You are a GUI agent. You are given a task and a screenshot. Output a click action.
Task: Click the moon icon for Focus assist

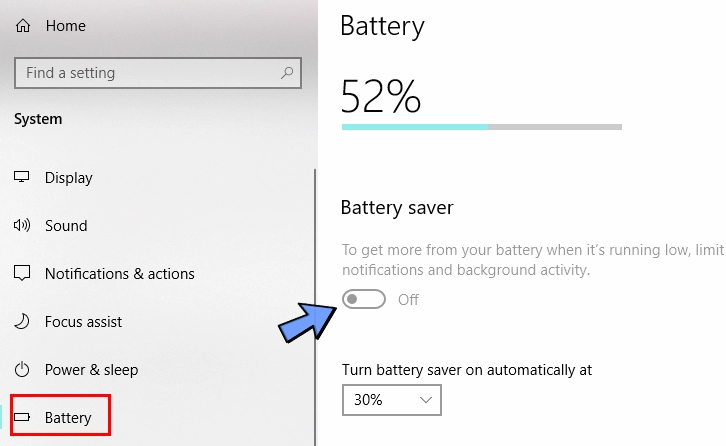(22, 322)
